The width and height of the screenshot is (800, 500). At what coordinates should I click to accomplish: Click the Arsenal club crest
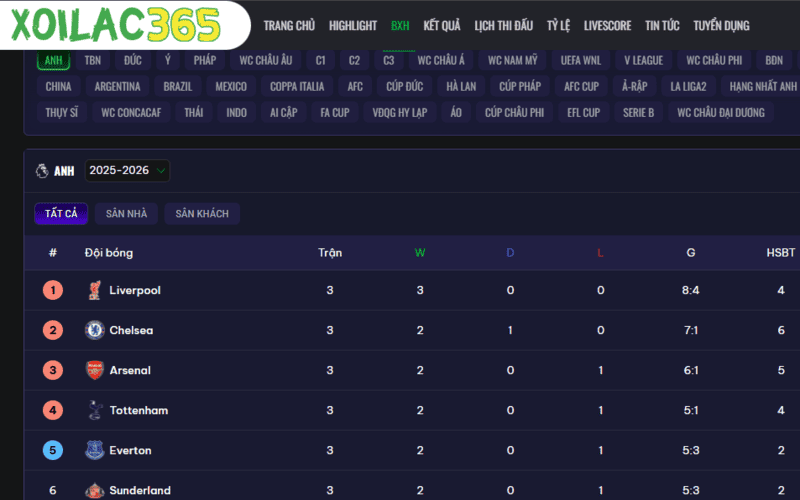click(x=94, y=370)
